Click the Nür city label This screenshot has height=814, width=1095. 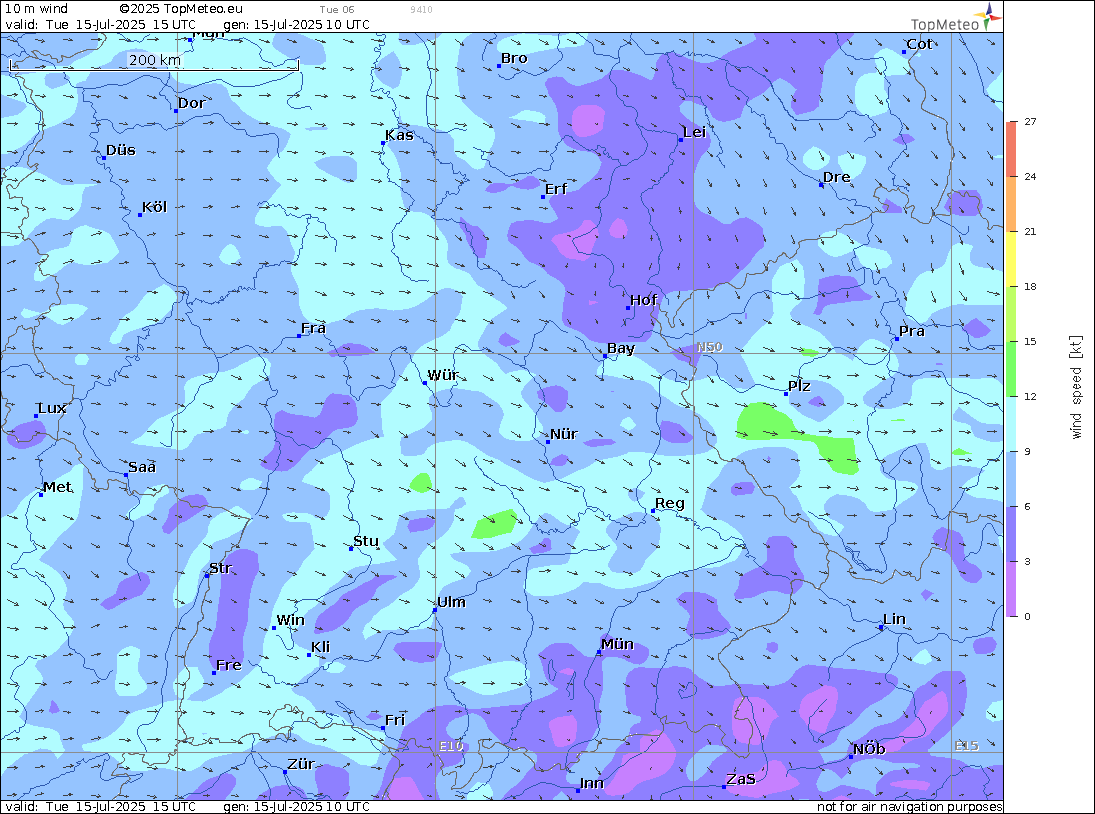pos(564,434)
